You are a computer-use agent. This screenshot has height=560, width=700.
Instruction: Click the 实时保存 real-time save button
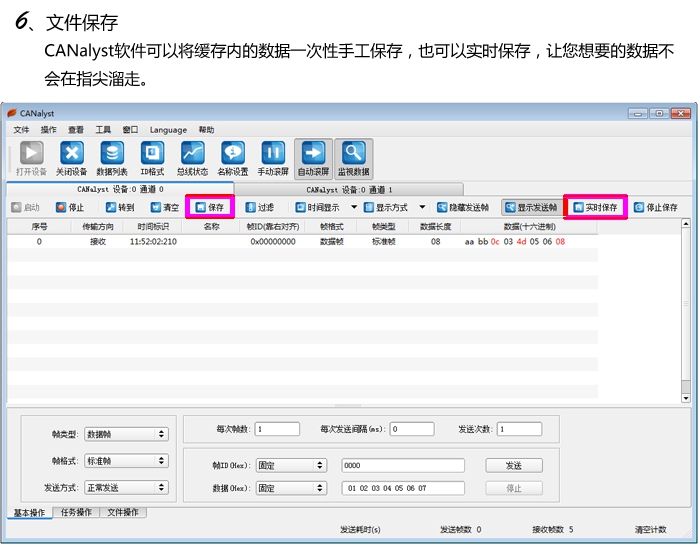click(595, 208)
